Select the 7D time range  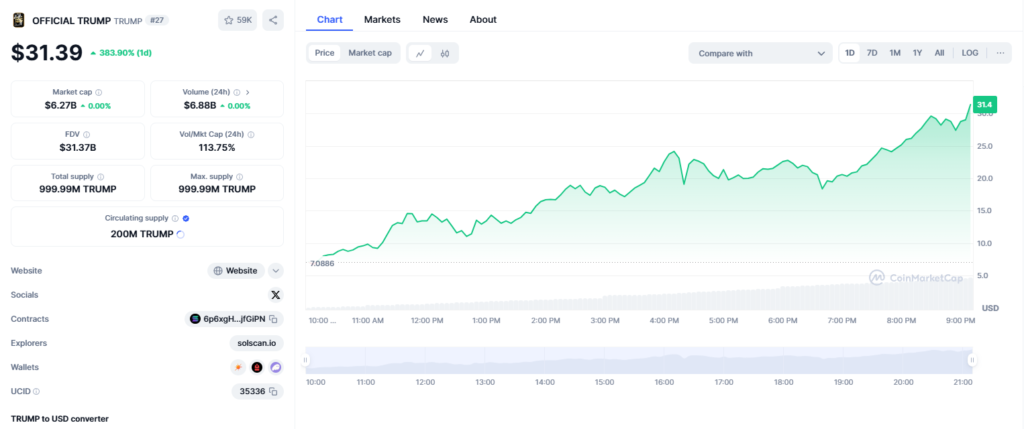872,54
